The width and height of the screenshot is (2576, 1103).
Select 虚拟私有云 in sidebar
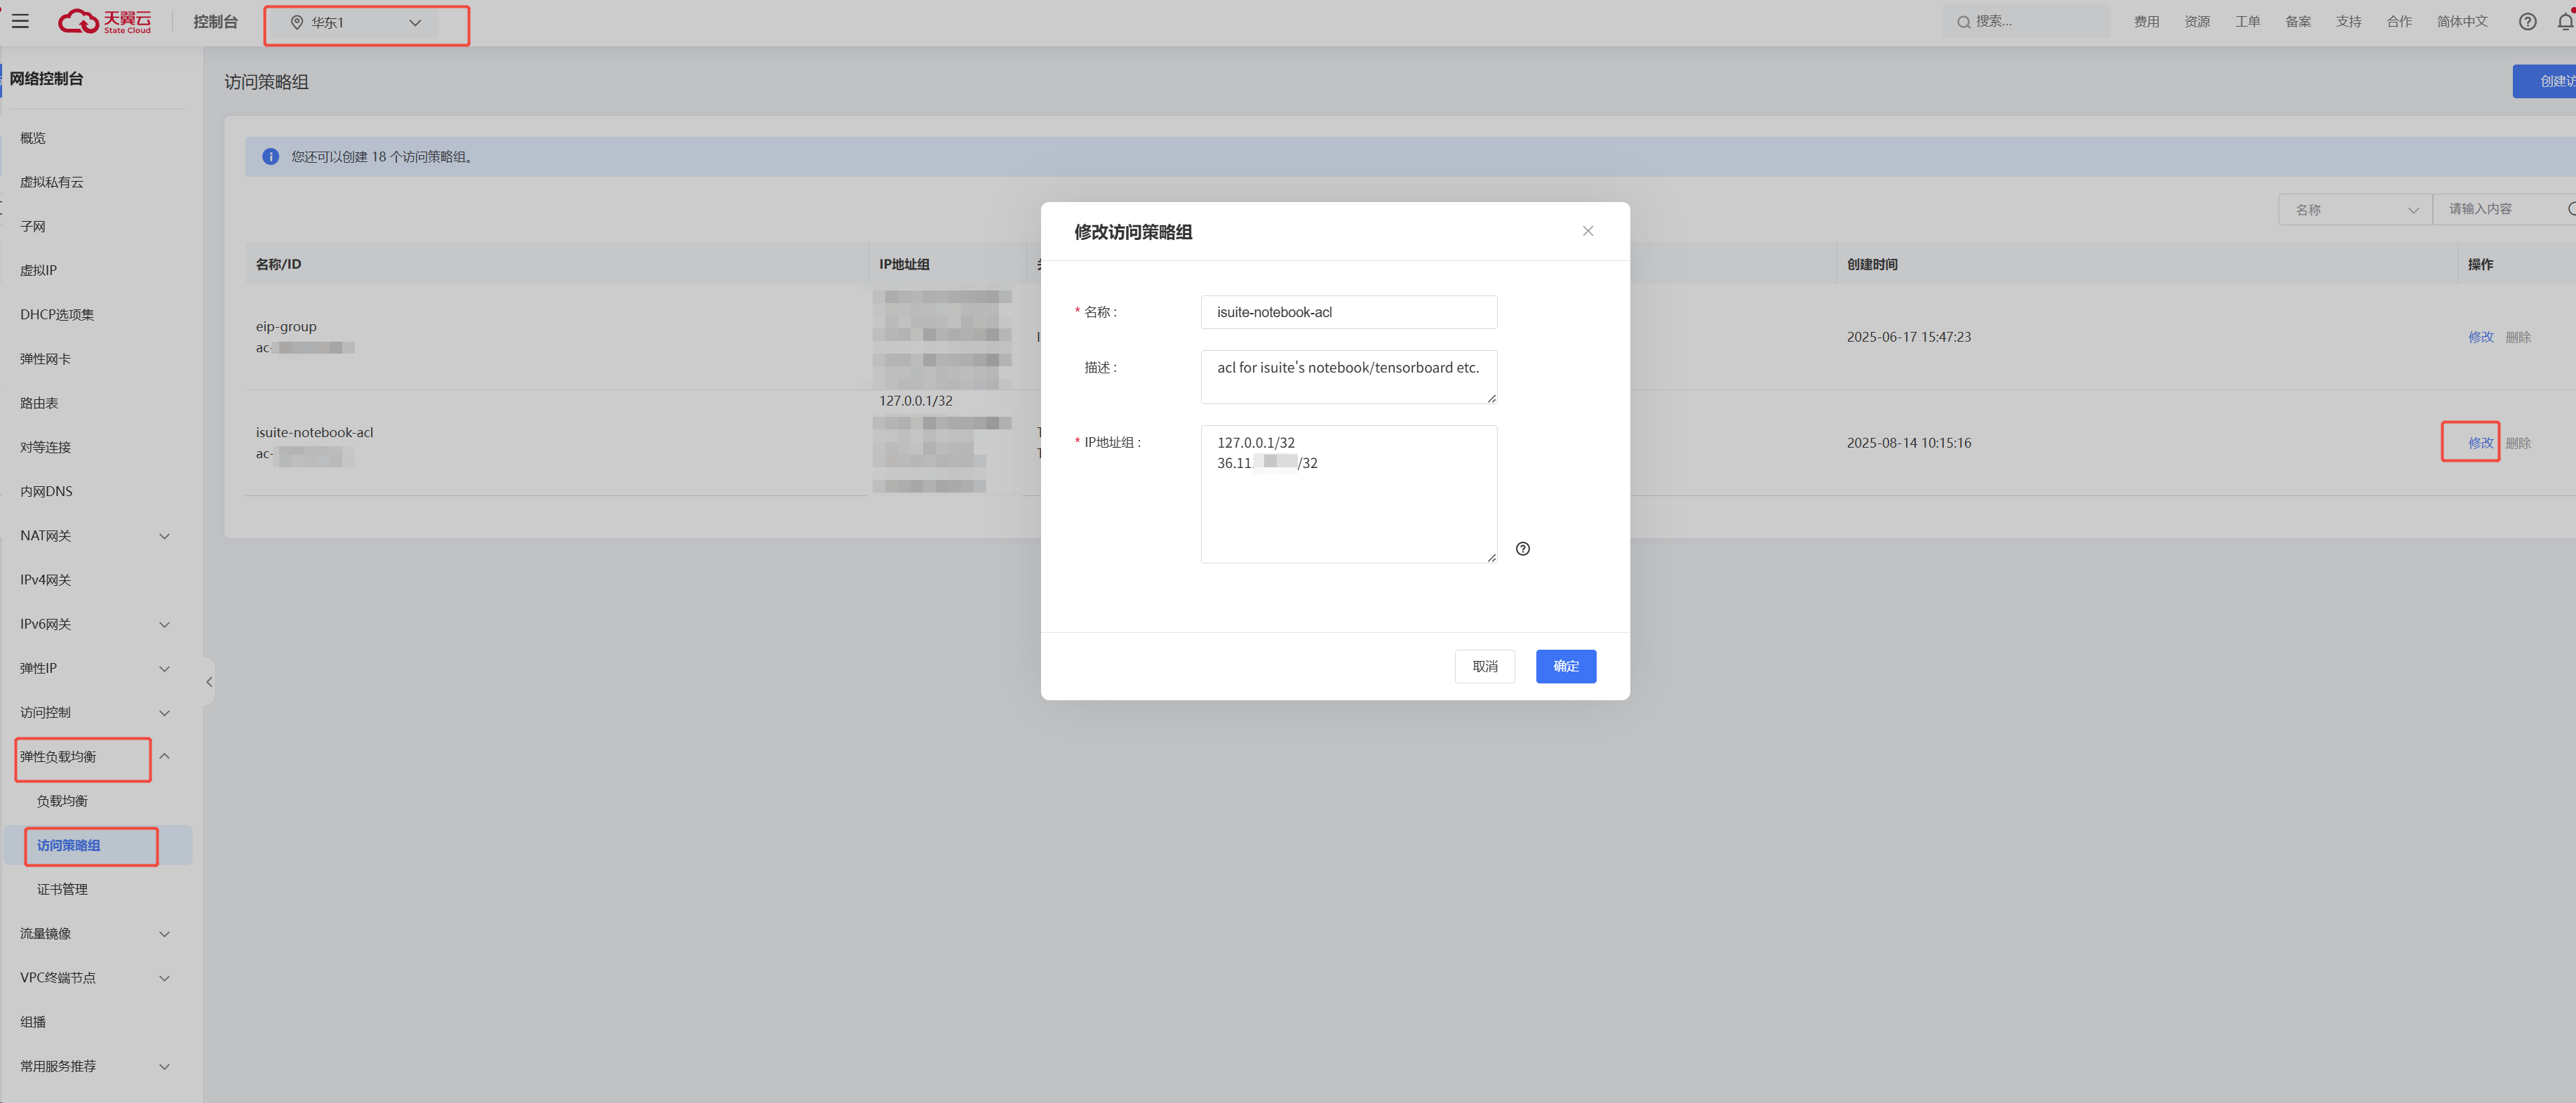tap(52, 182)
